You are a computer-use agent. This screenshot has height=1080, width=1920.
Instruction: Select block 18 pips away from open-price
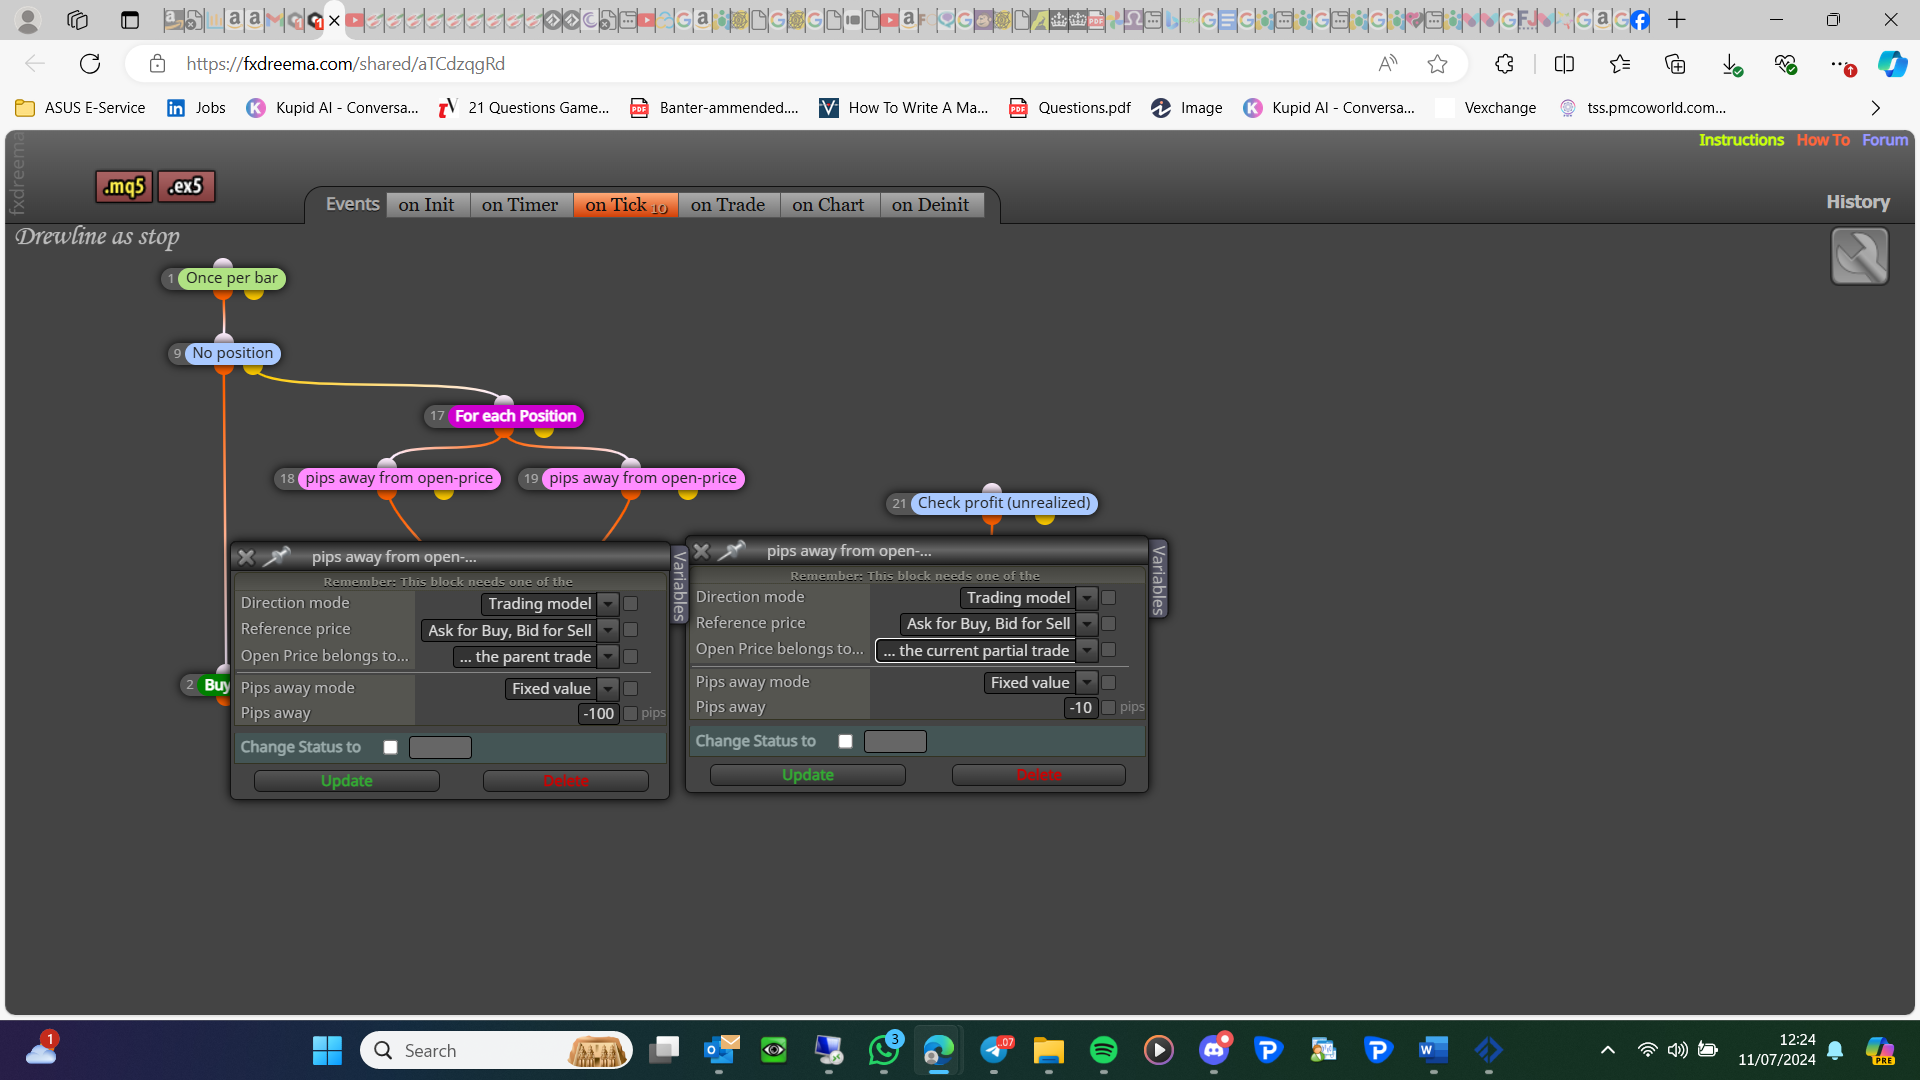click(399, 478)
